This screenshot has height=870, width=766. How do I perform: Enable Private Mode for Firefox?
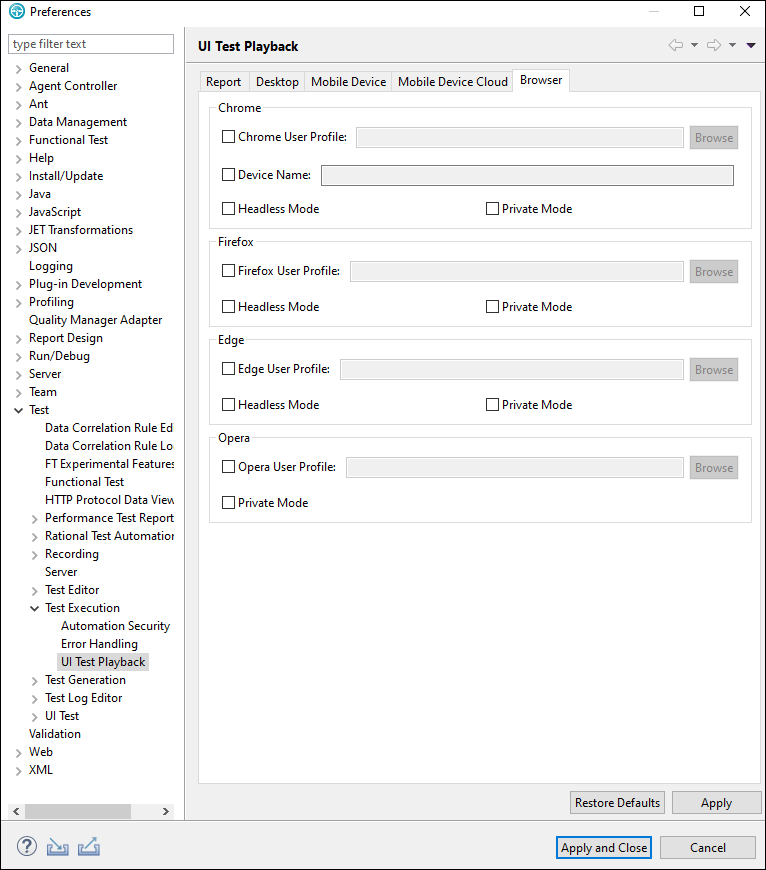[x=491, y=306]
